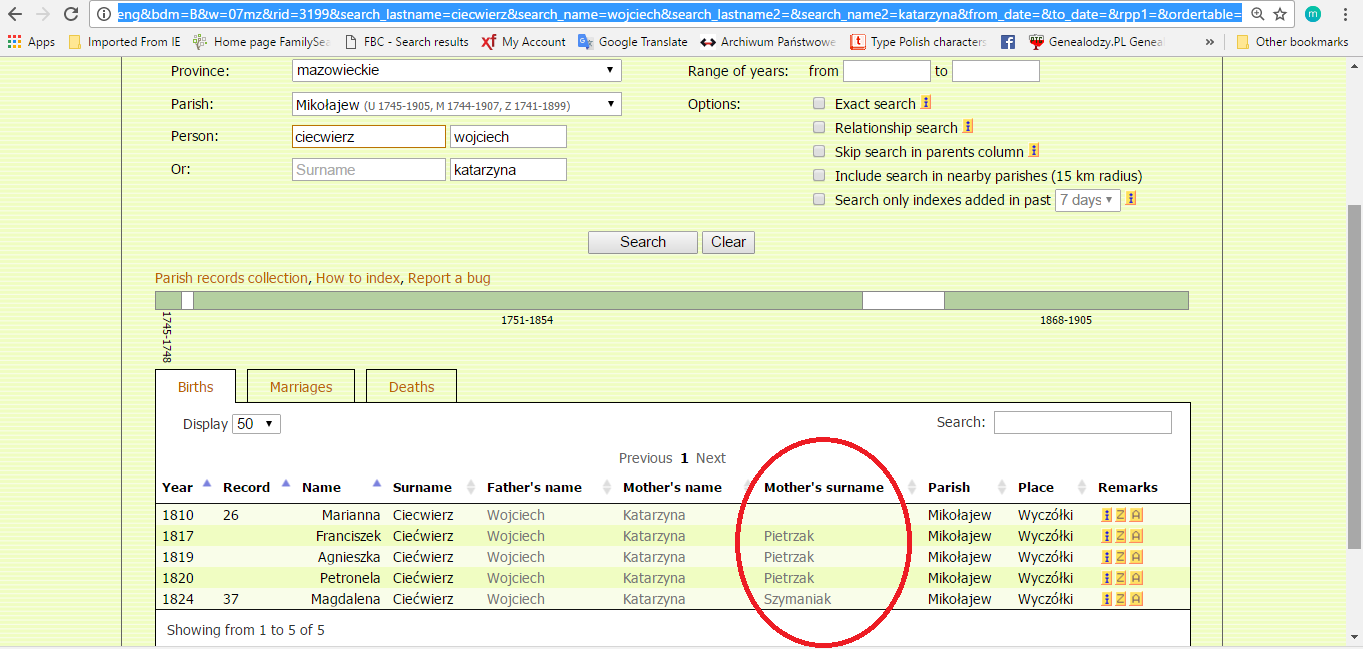Switch to the Deaths tab
Screen dimensions: 1363x649
pos(411,387)
